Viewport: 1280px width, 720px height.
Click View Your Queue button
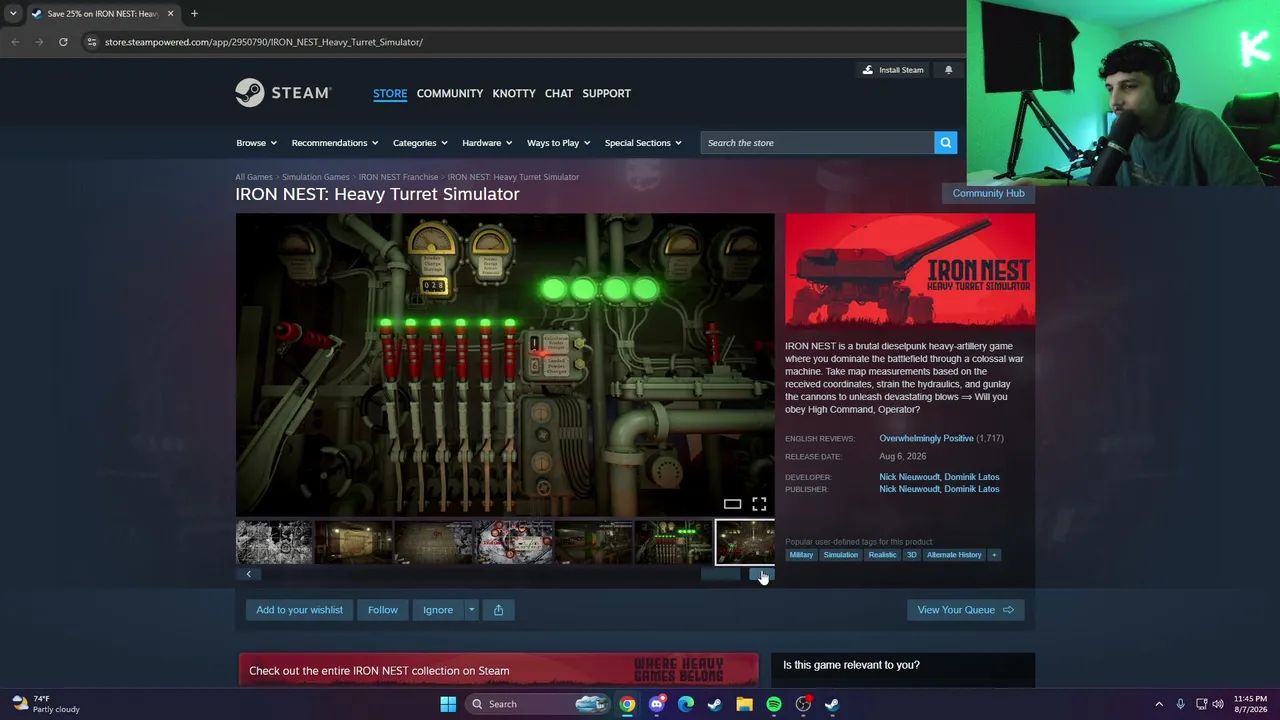click(965, 610)
